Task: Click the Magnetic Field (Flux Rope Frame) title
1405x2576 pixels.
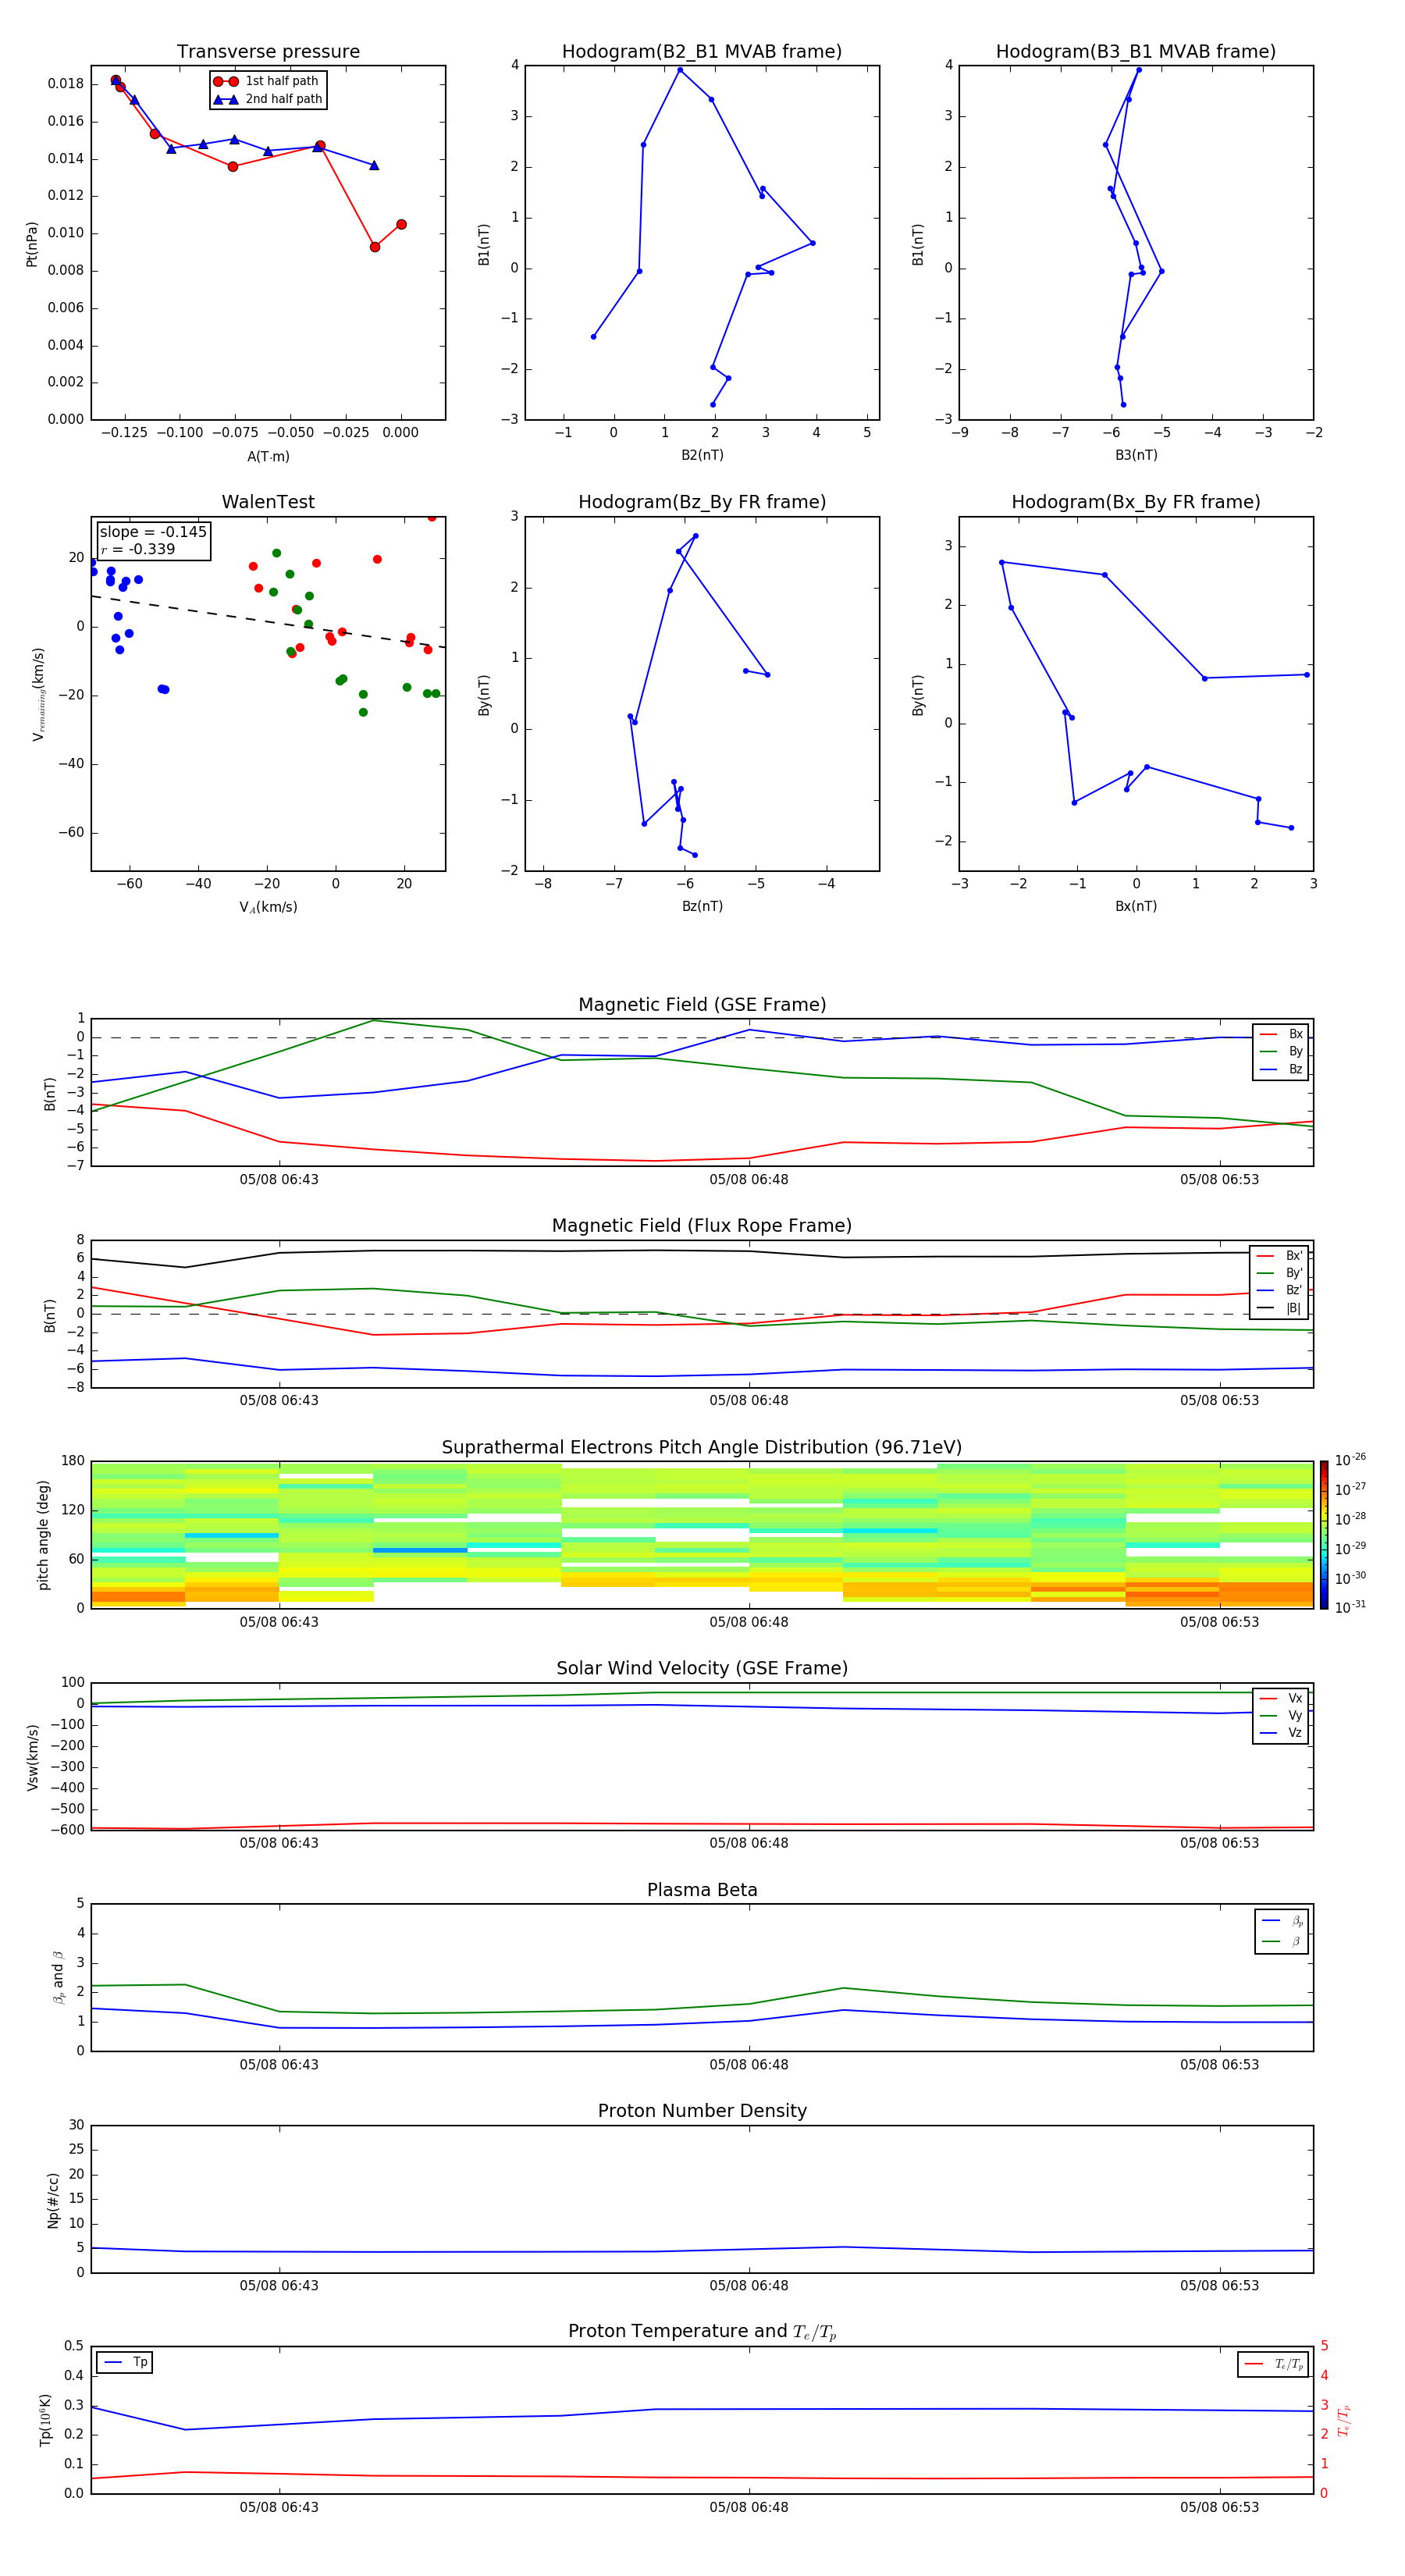Action: click(x=702, y=1226)
